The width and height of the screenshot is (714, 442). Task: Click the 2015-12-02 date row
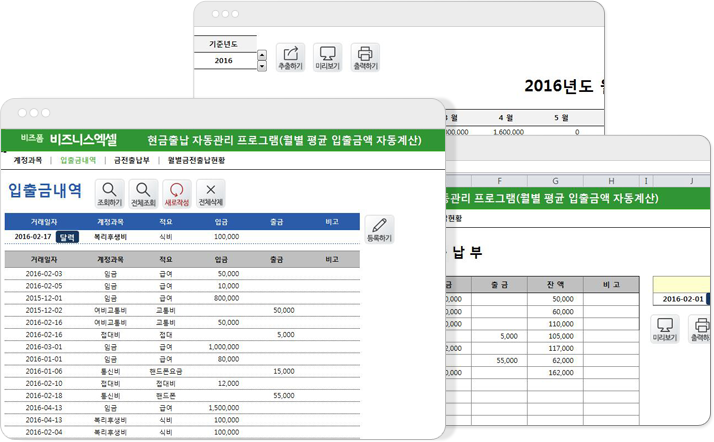[44, 310]
